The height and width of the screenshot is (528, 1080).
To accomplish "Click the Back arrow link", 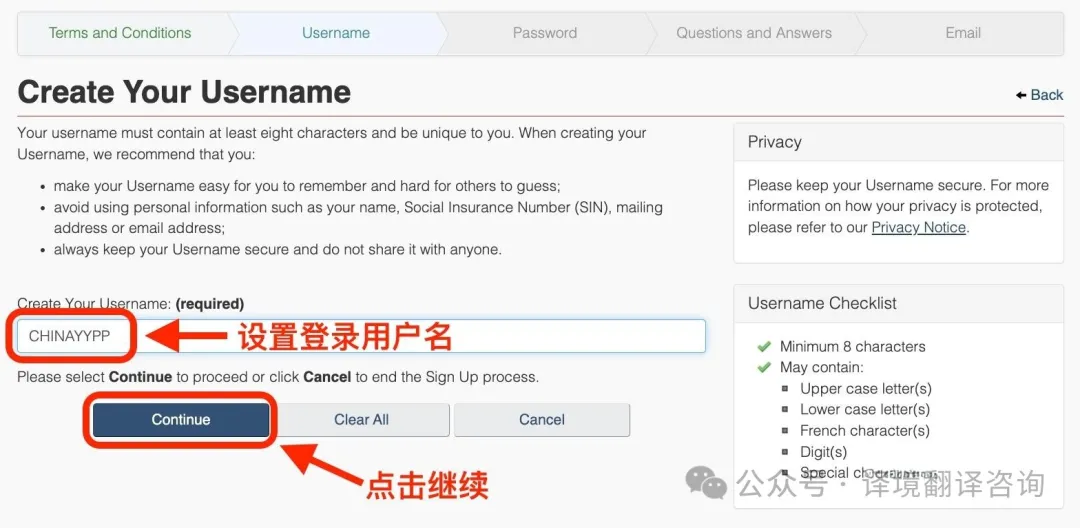I will (1039, 95).
